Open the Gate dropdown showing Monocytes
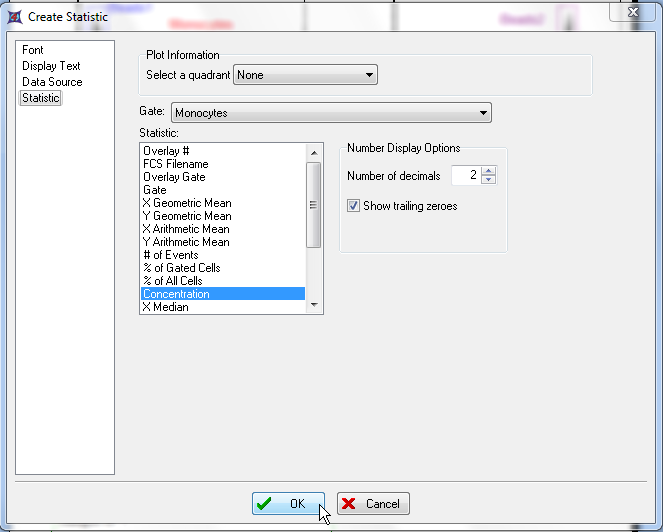This screenshot has height=532, width=663. tap(331, 113)
